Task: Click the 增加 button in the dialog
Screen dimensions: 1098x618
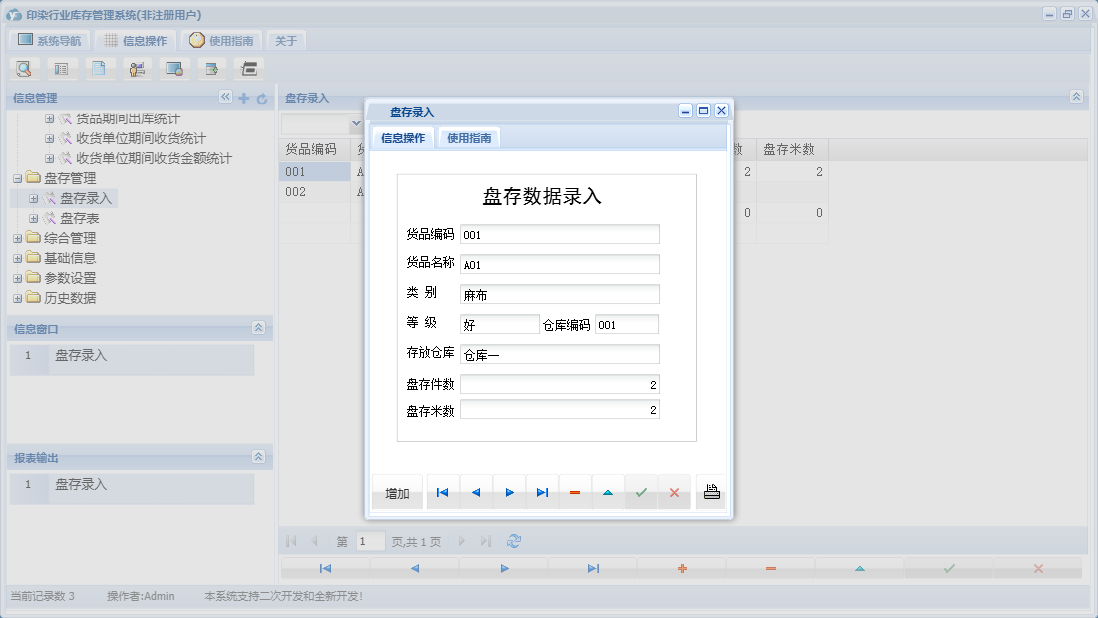Action: (396, 491)
